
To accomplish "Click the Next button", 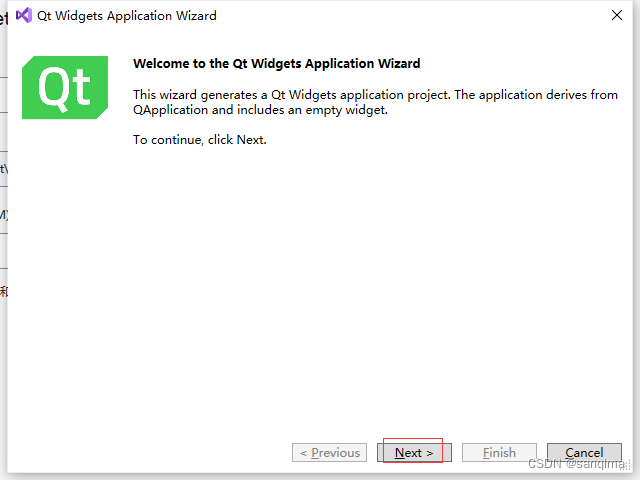I will pos(414,453).
